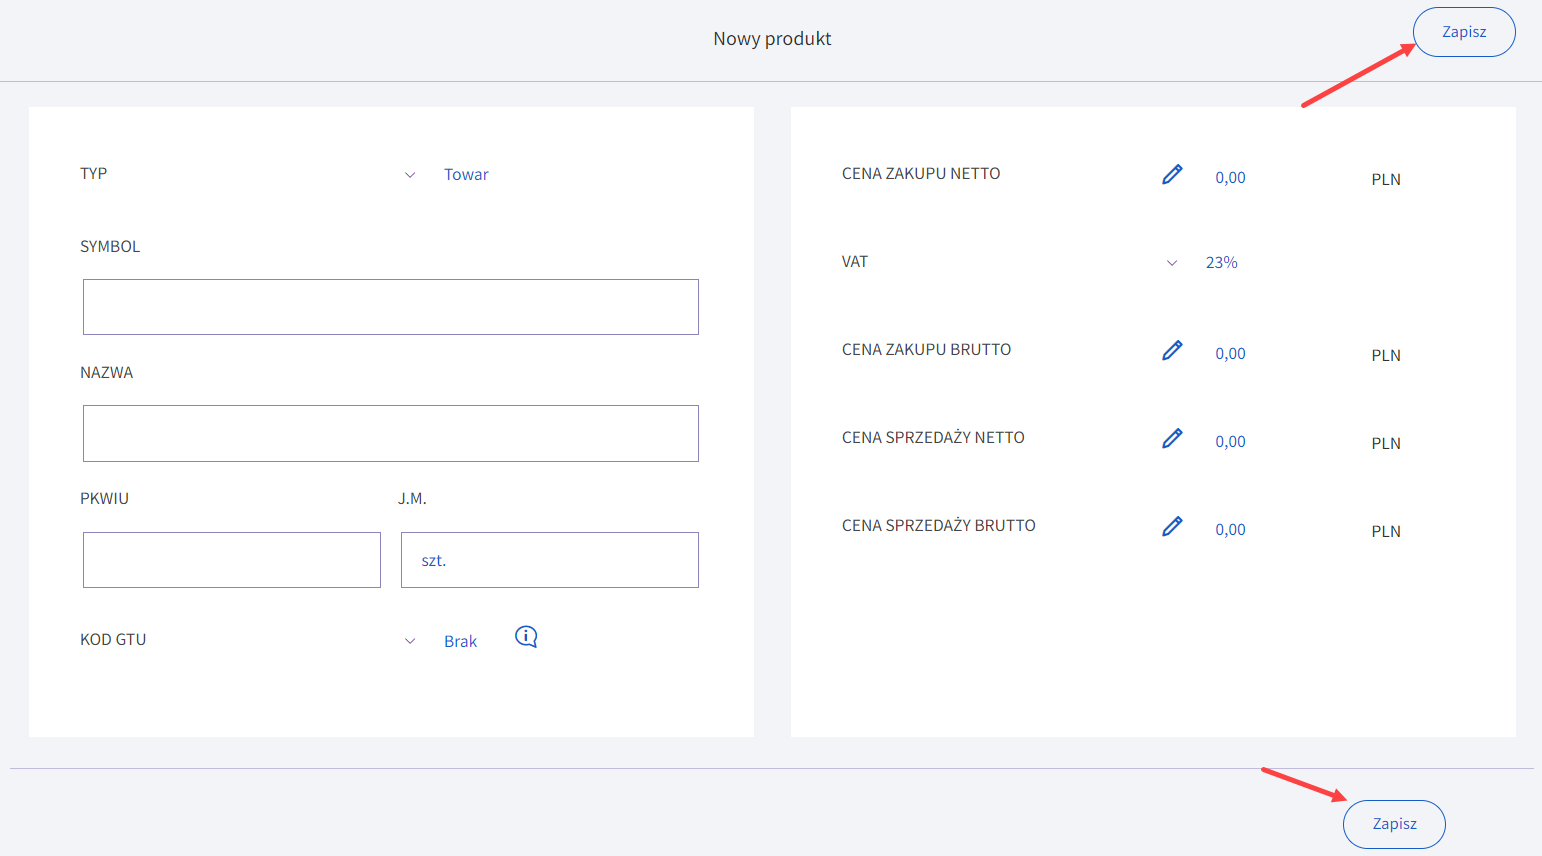Click the J.M. field containing szt.

(x=549, y=560)
